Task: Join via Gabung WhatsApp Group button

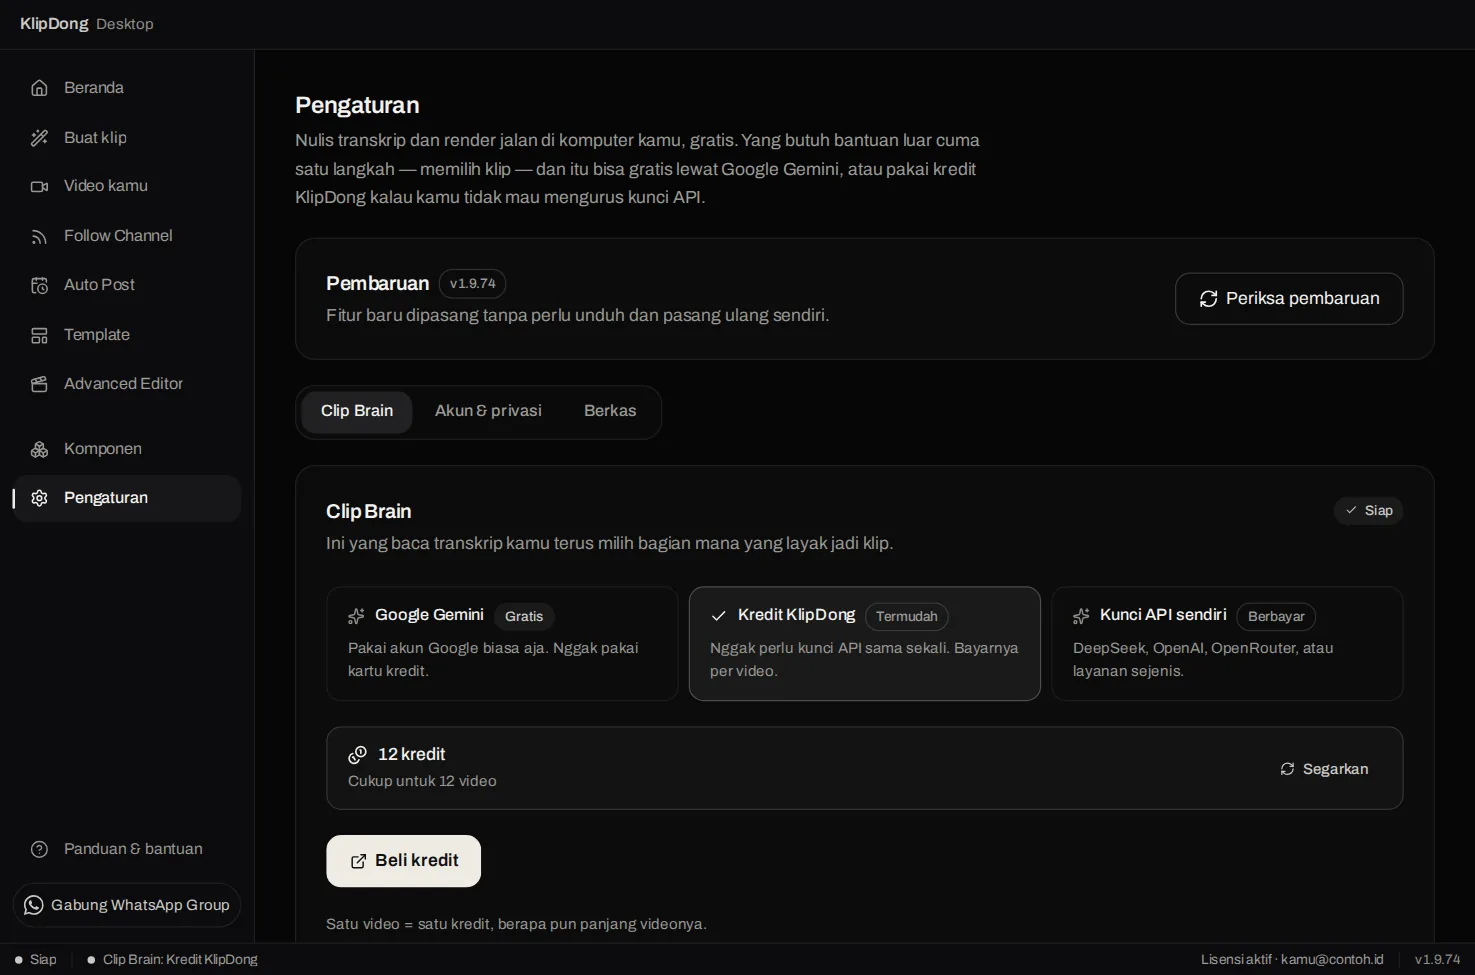Action: (x=127, y=905)
